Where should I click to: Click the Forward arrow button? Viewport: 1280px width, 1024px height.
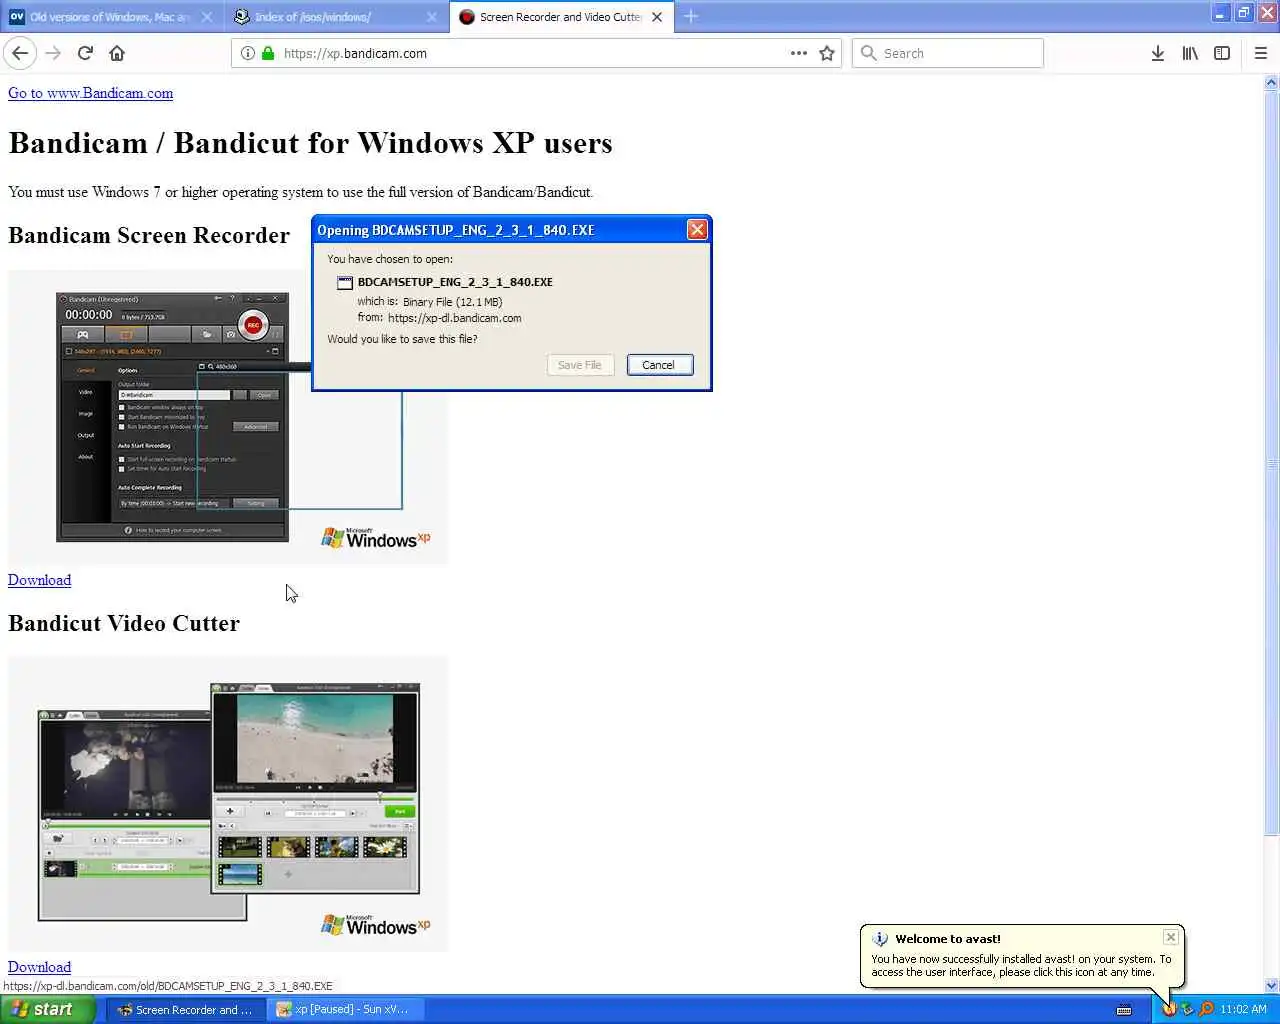tap(53, 53)
